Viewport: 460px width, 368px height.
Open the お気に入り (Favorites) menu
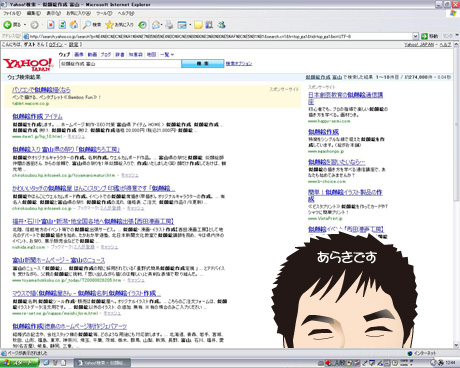click(x=78, y=13)
